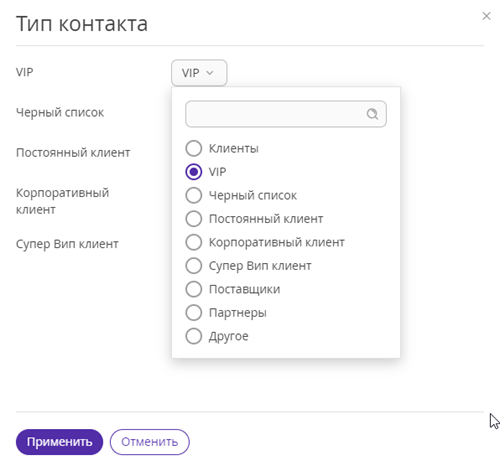Click the Супер Вип клиент row label
This screenshot has width=500, height=460.
pos(67,244)
